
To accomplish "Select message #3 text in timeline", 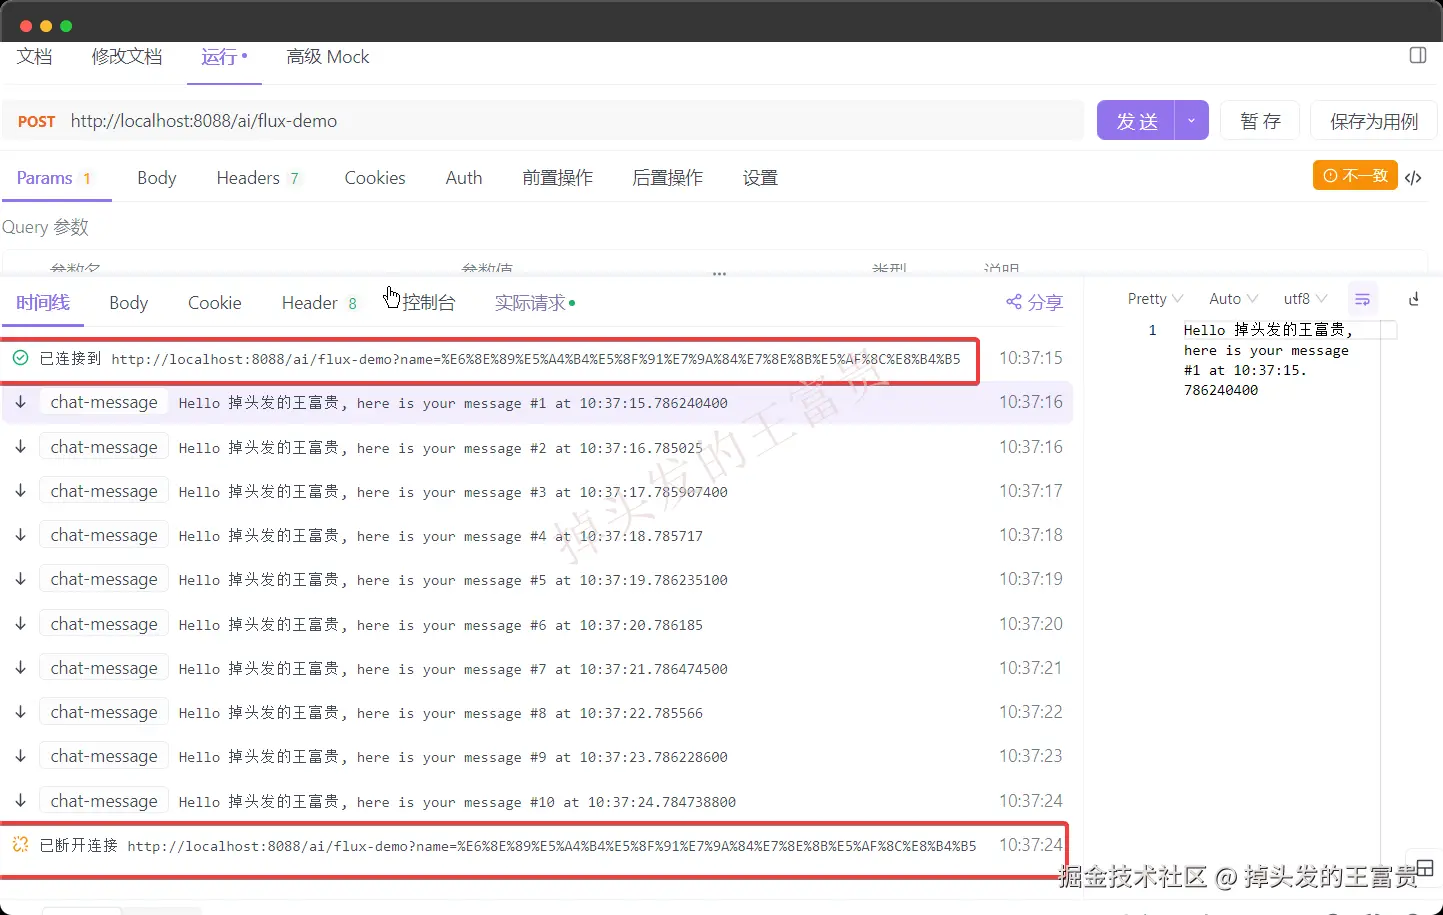I will click(x=453, y=492).
